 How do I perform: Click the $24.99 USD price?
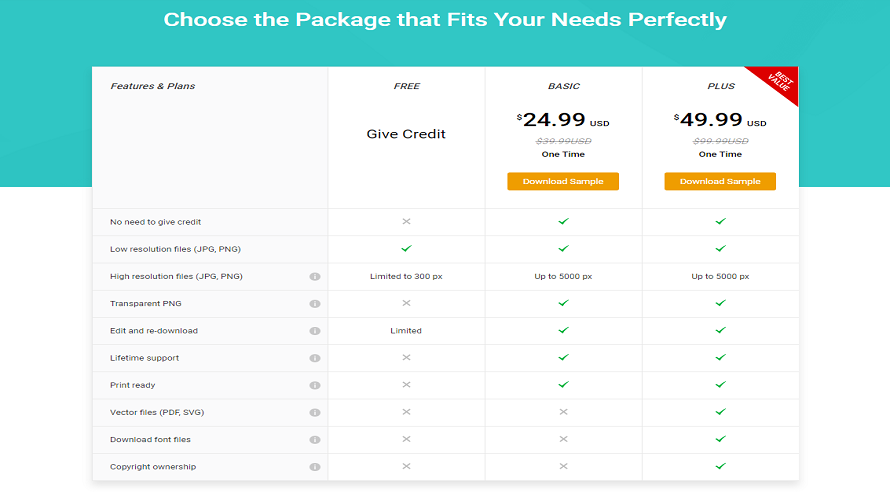pyautogui.click(x=562, y=121)
